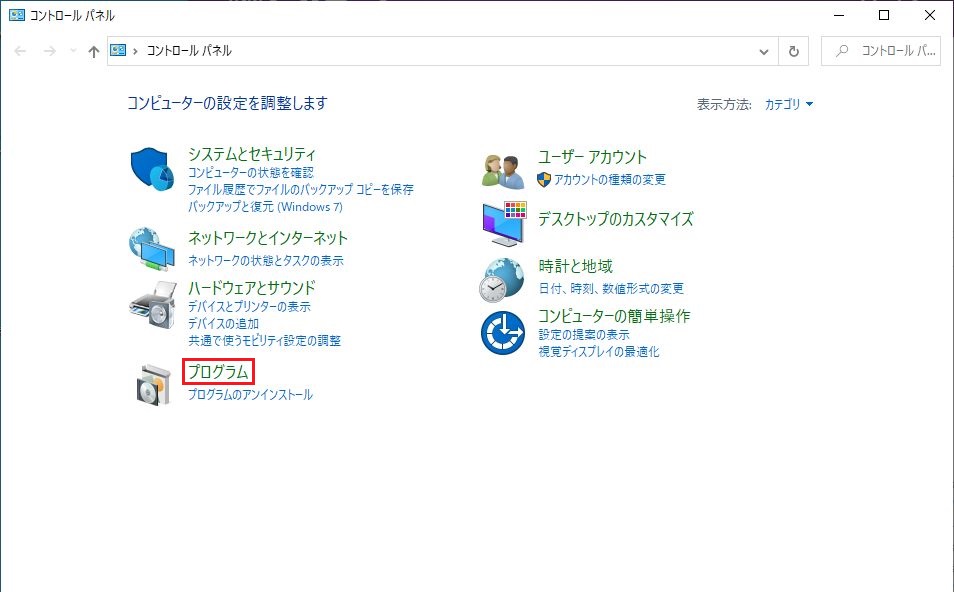Viewport: 954px width, 592px height.
Task: Minimize the Control Panel window
Action: (839, 15)
